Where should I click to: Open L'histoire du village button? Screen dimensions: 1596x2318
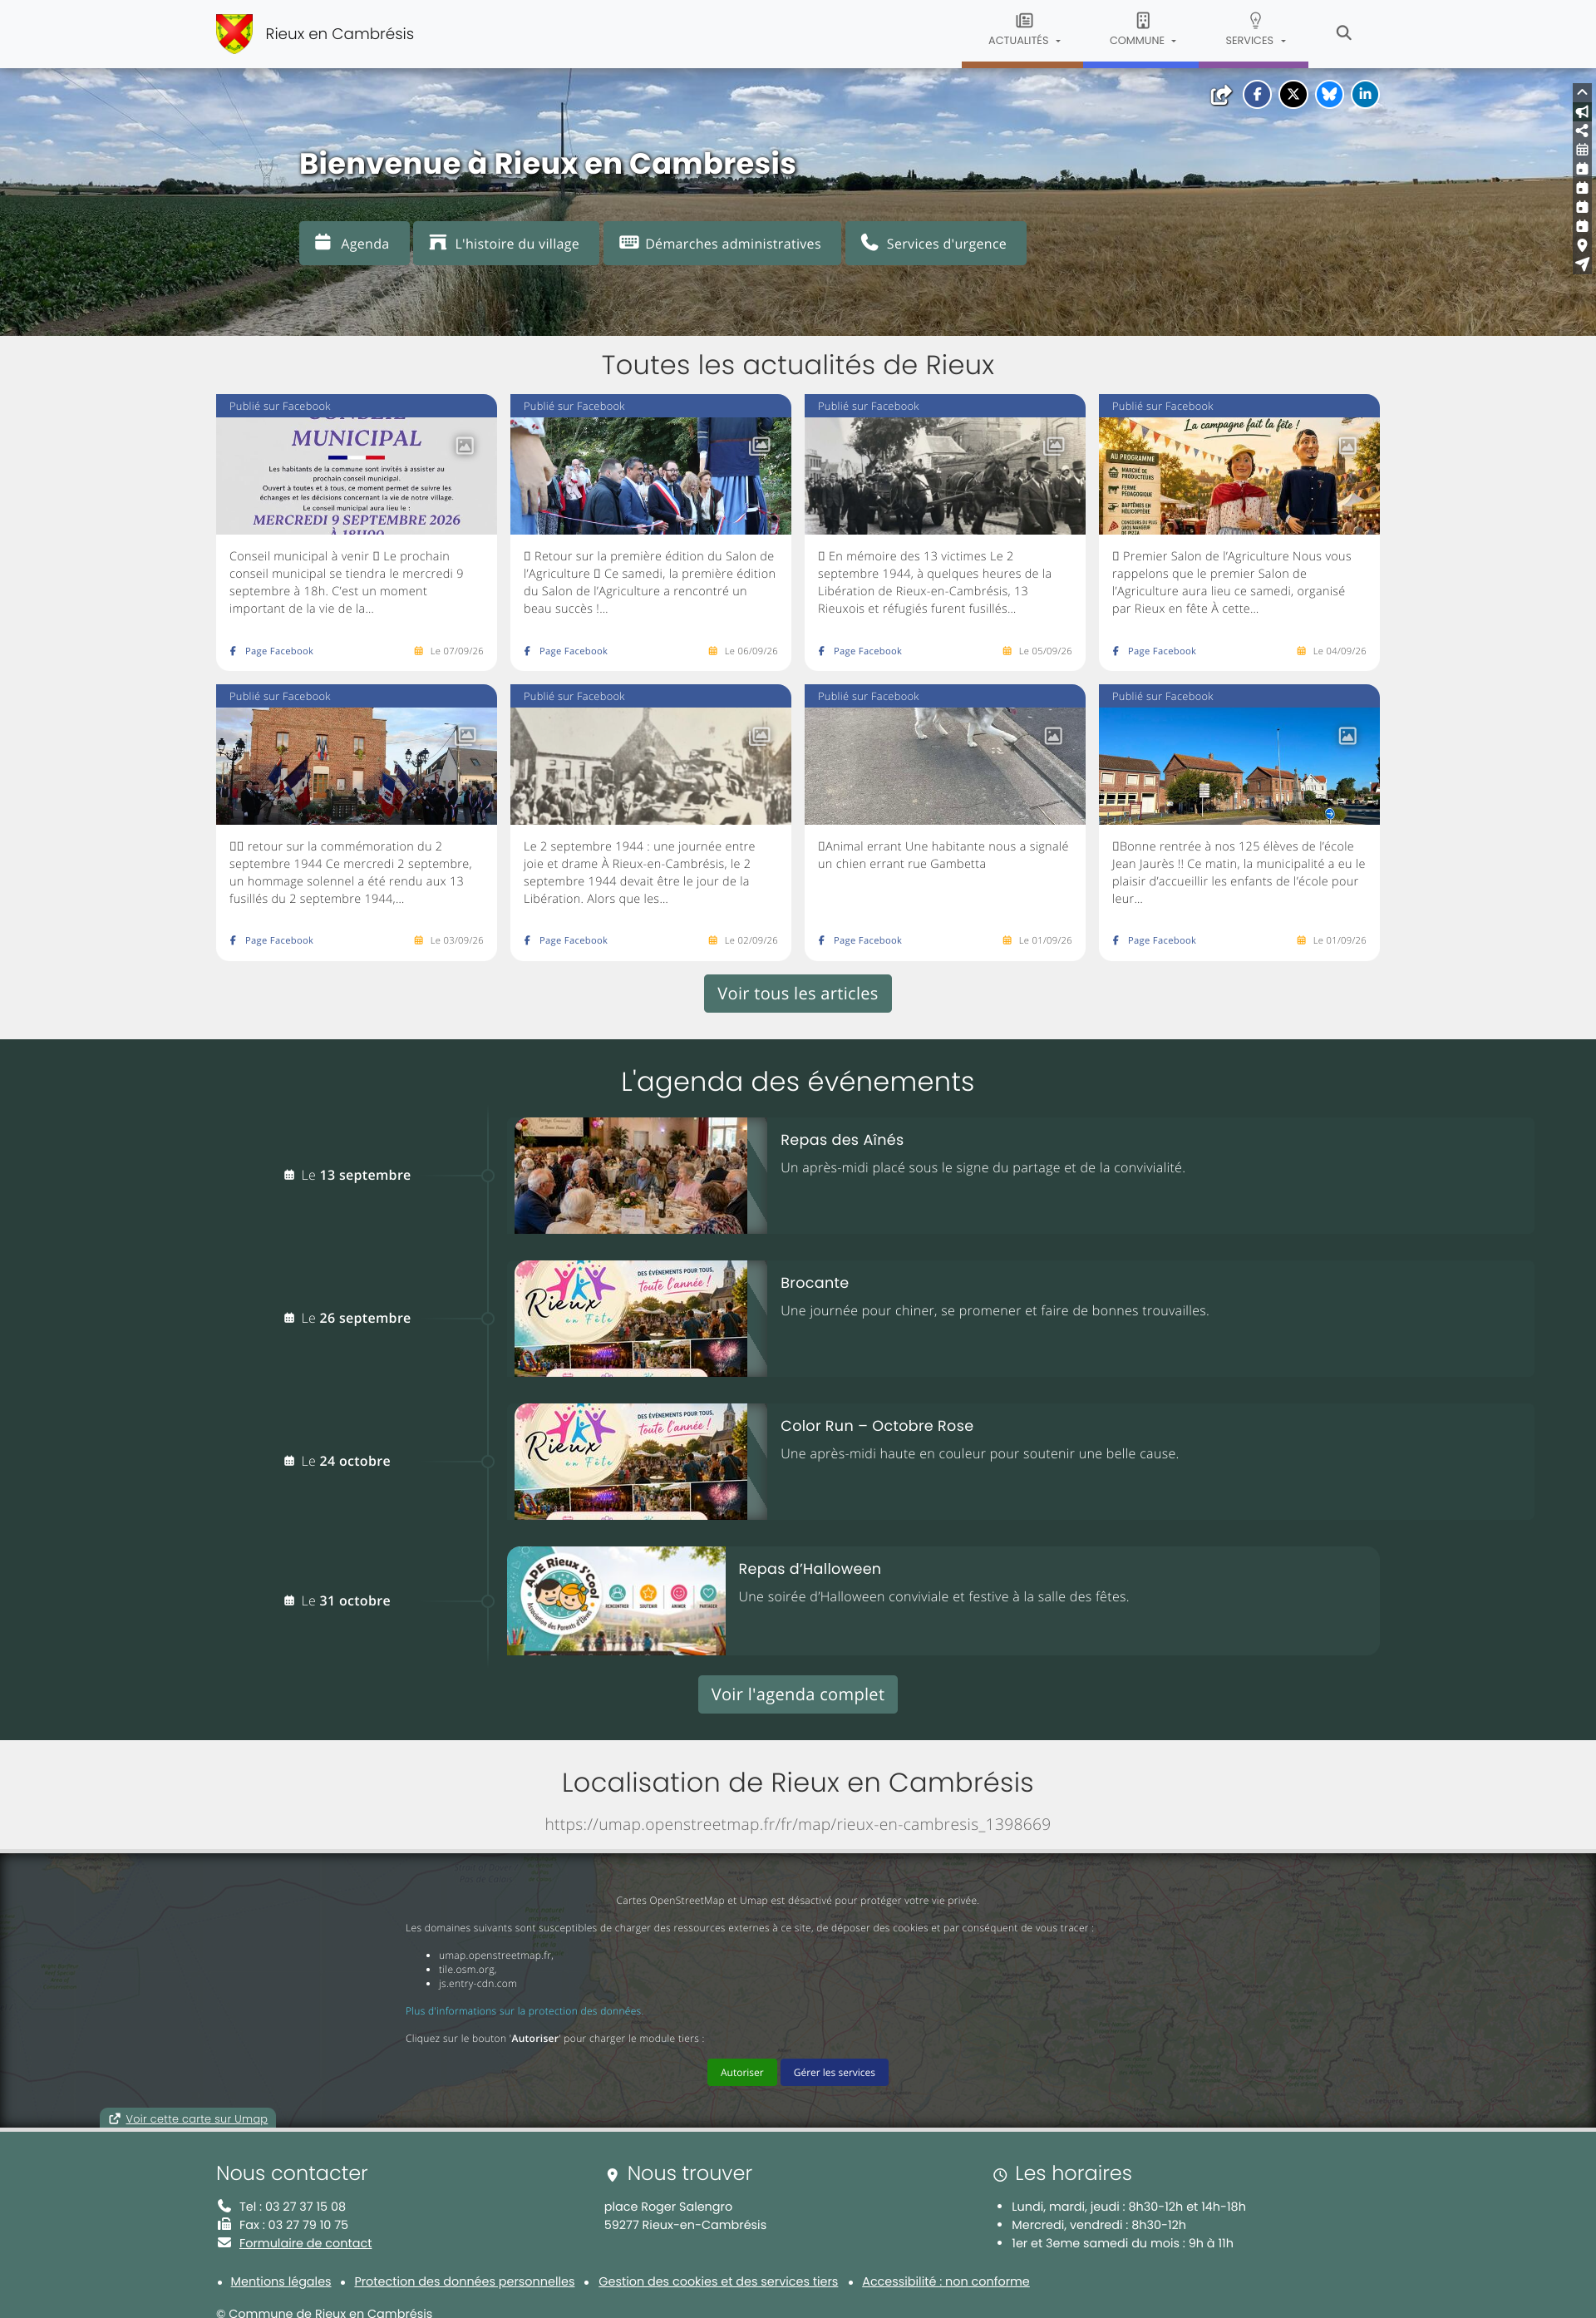(x=505, y=243)
